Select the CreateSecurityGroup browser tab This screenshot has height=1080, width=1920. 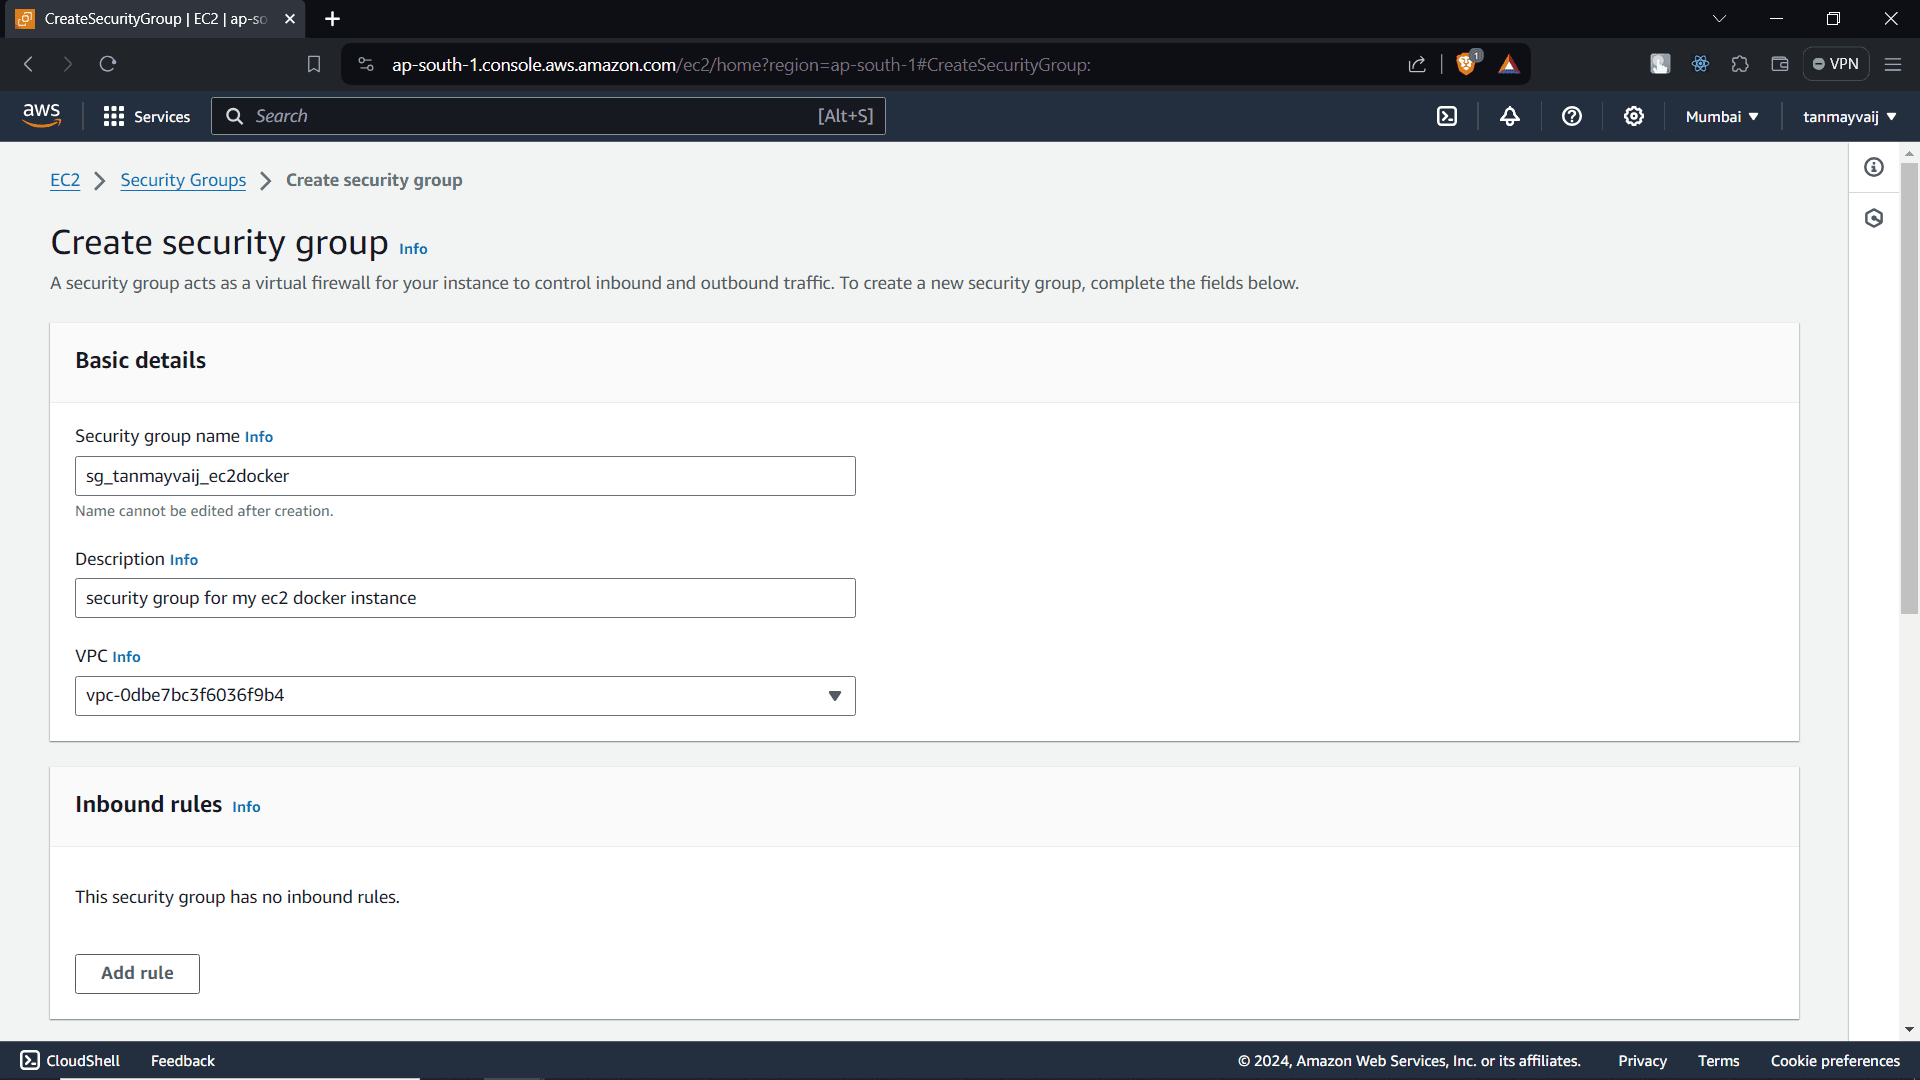tap(150, 18)
